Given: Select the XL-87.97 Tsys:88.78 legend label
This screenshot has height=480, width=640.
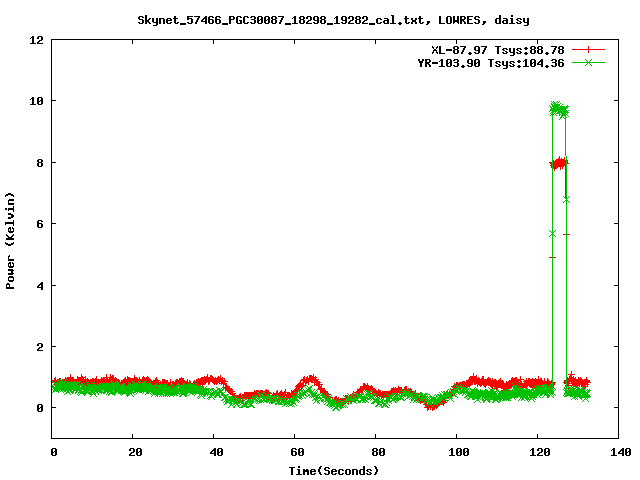Looking at the screenshot, I should pyautogui.click(x=498, y=50).
